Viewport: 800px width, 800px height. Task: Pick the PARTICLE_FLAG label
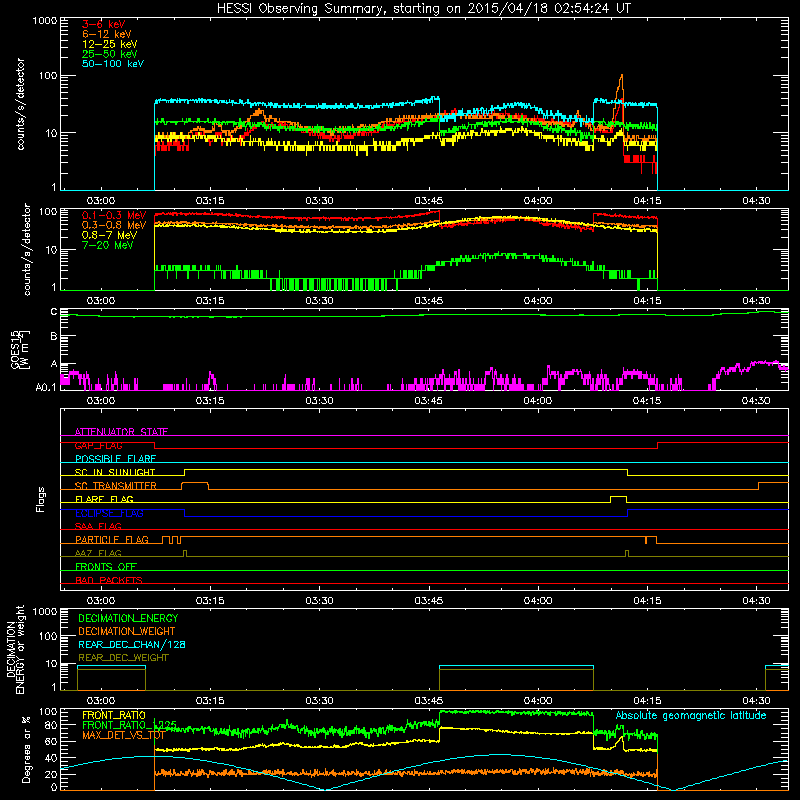[112, 539]
